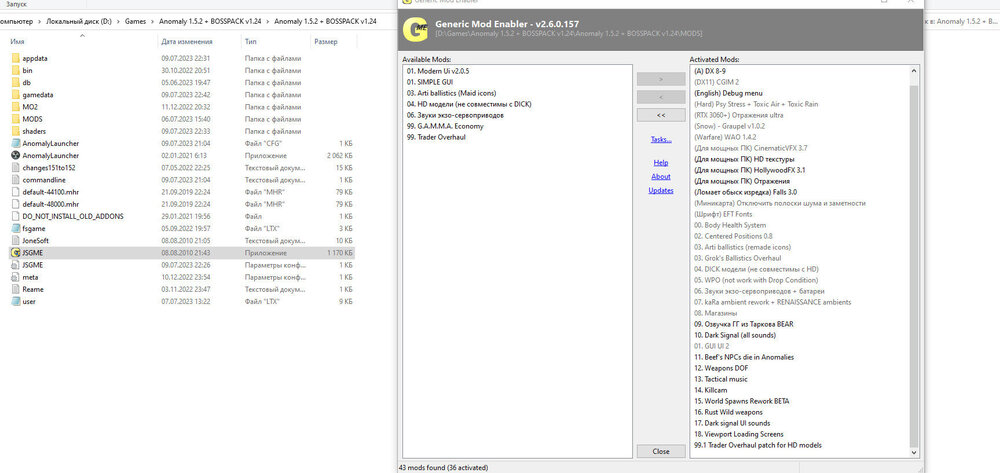Click the changes151to152 text file icon
The image size is (1000, 473).
[16, 167]
